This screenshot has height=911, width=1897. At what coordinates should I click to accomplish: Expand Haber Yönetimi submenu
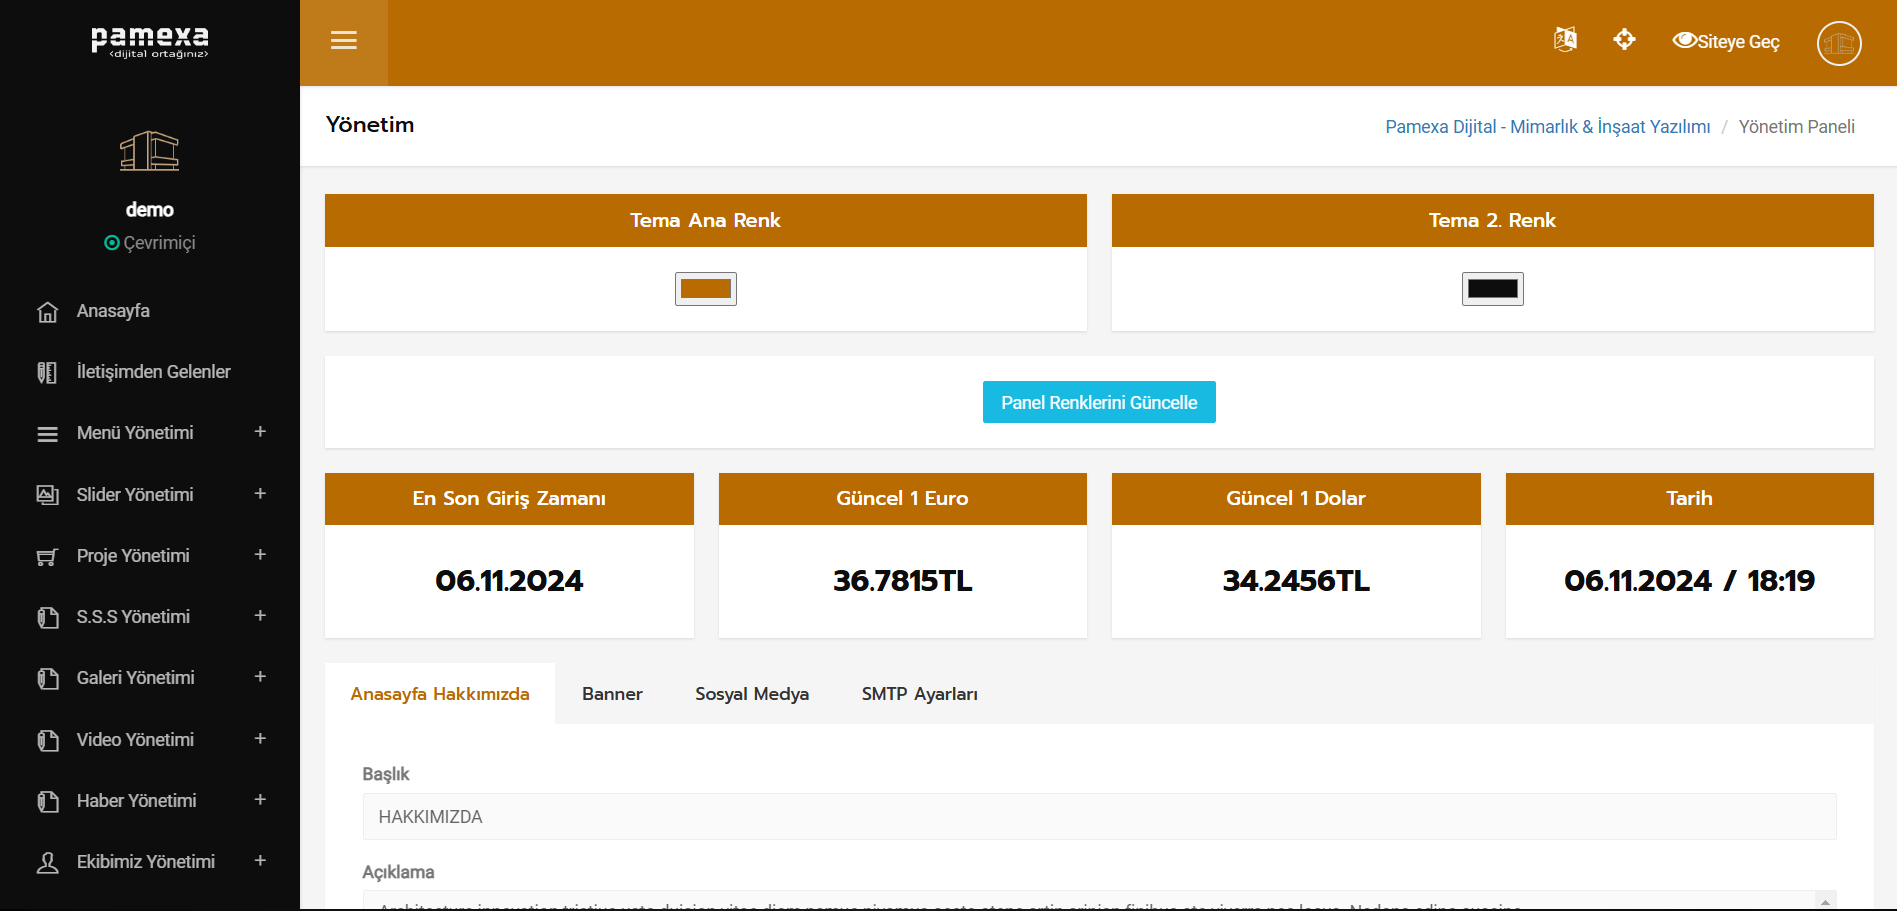(x=260, y=800)
